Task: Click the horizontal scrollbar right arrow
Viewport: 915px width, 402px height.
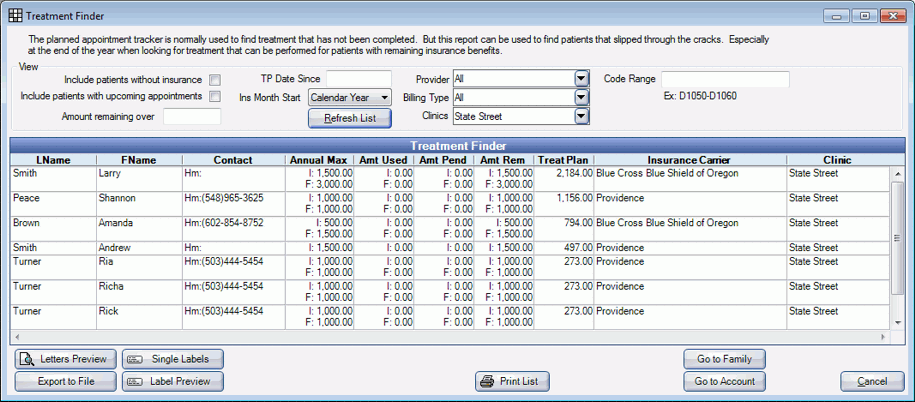Action: coord(883,337)
